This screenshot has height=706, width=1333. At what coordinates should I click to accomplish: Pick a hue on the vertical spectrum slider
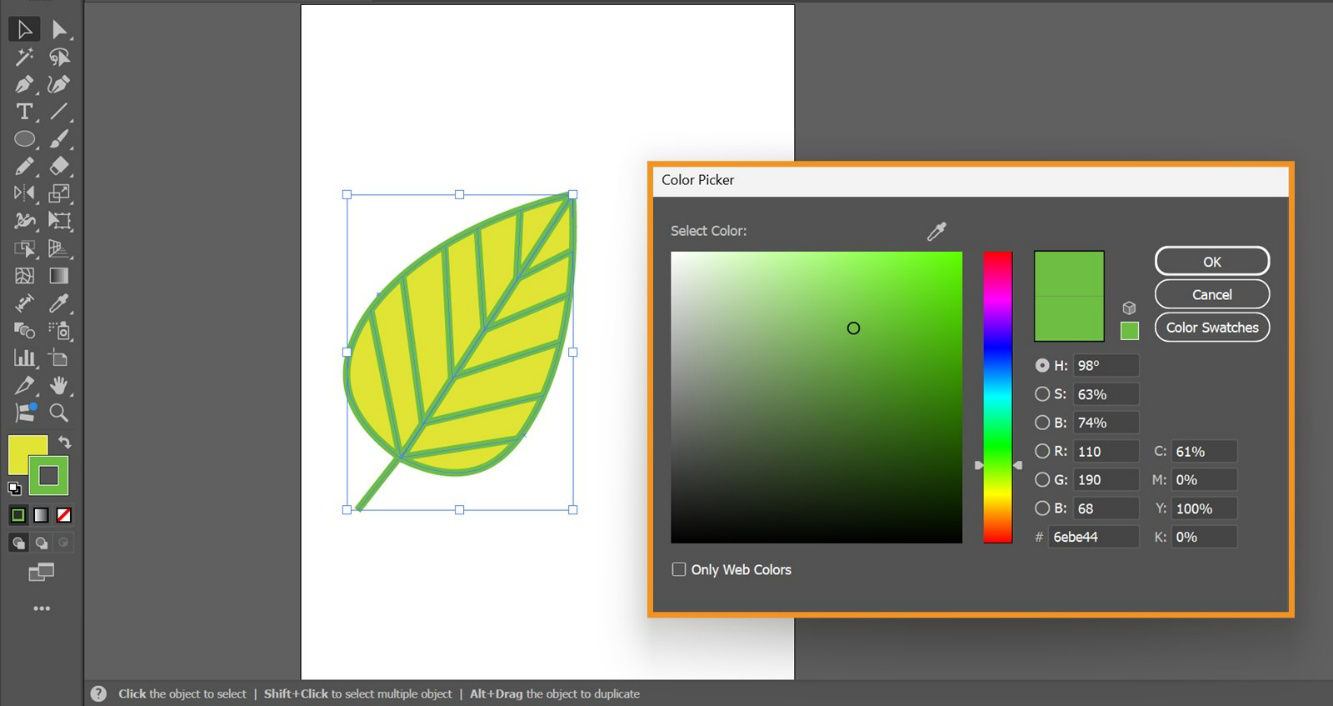997,395
